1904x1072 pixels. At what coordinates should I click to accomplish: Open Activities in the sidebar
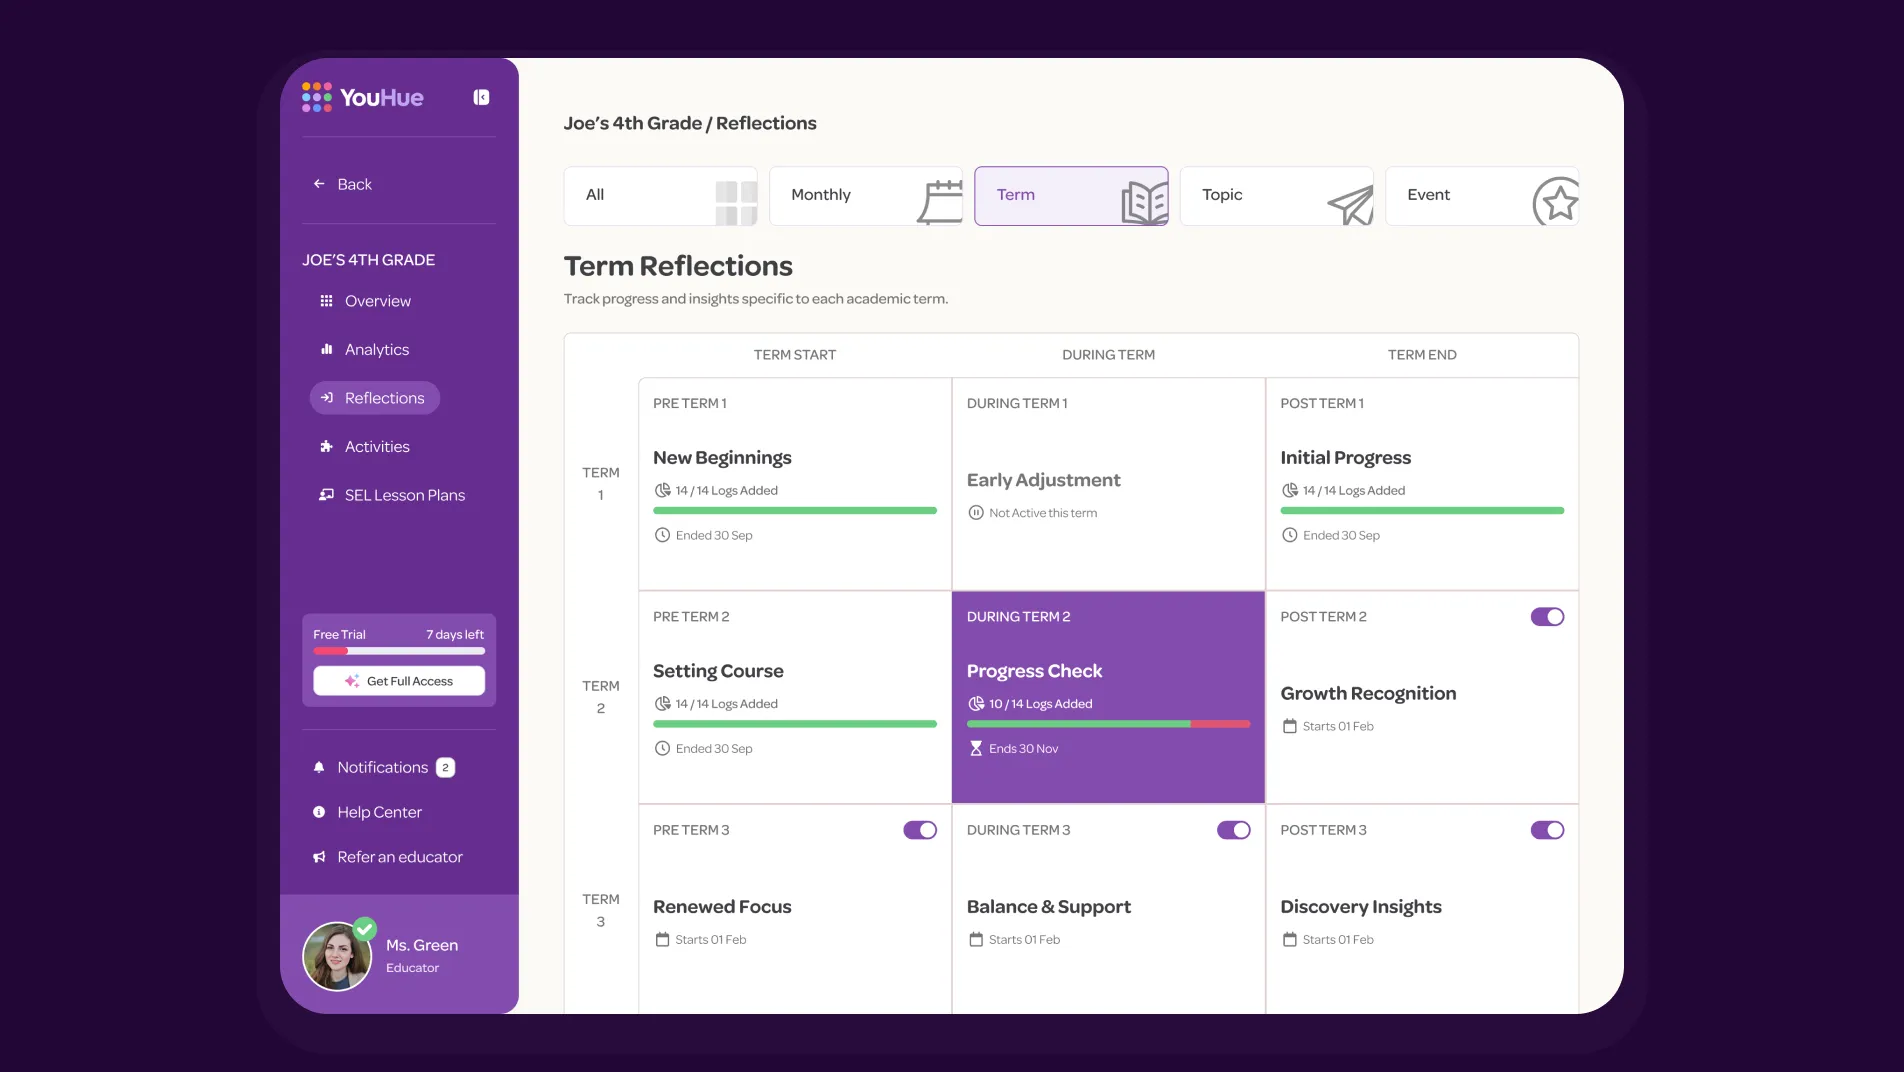[365, 447]
